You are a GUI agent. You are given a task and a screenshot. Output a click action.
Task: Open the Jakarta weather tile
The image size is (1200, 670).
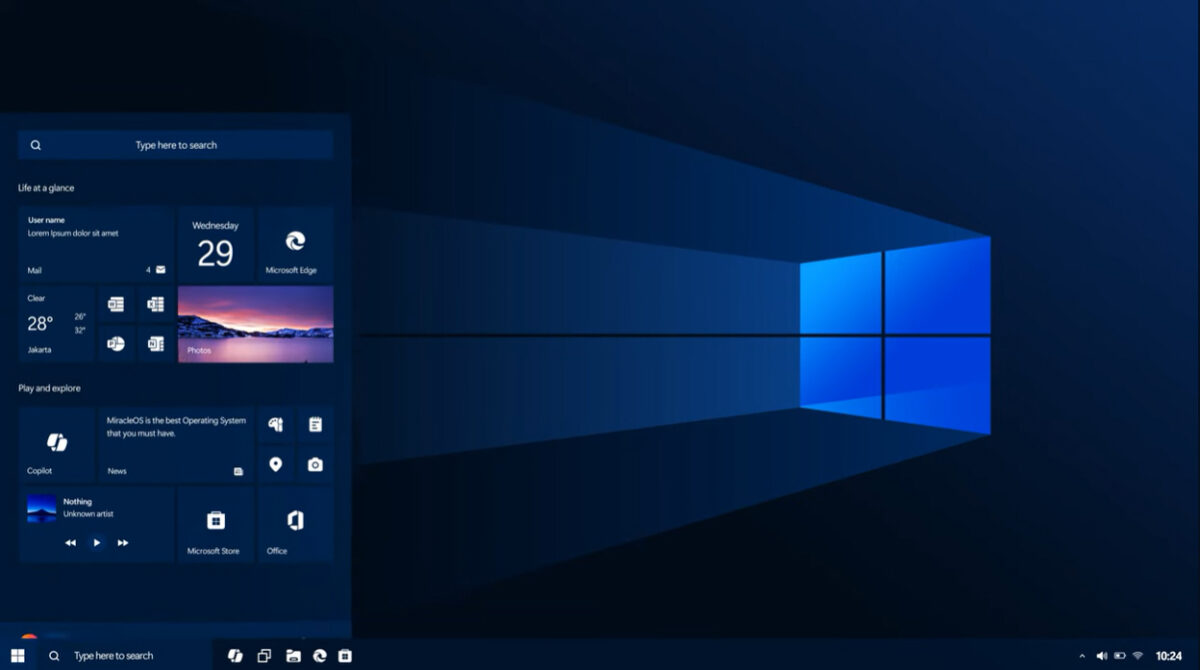click(x=55, y=322)
